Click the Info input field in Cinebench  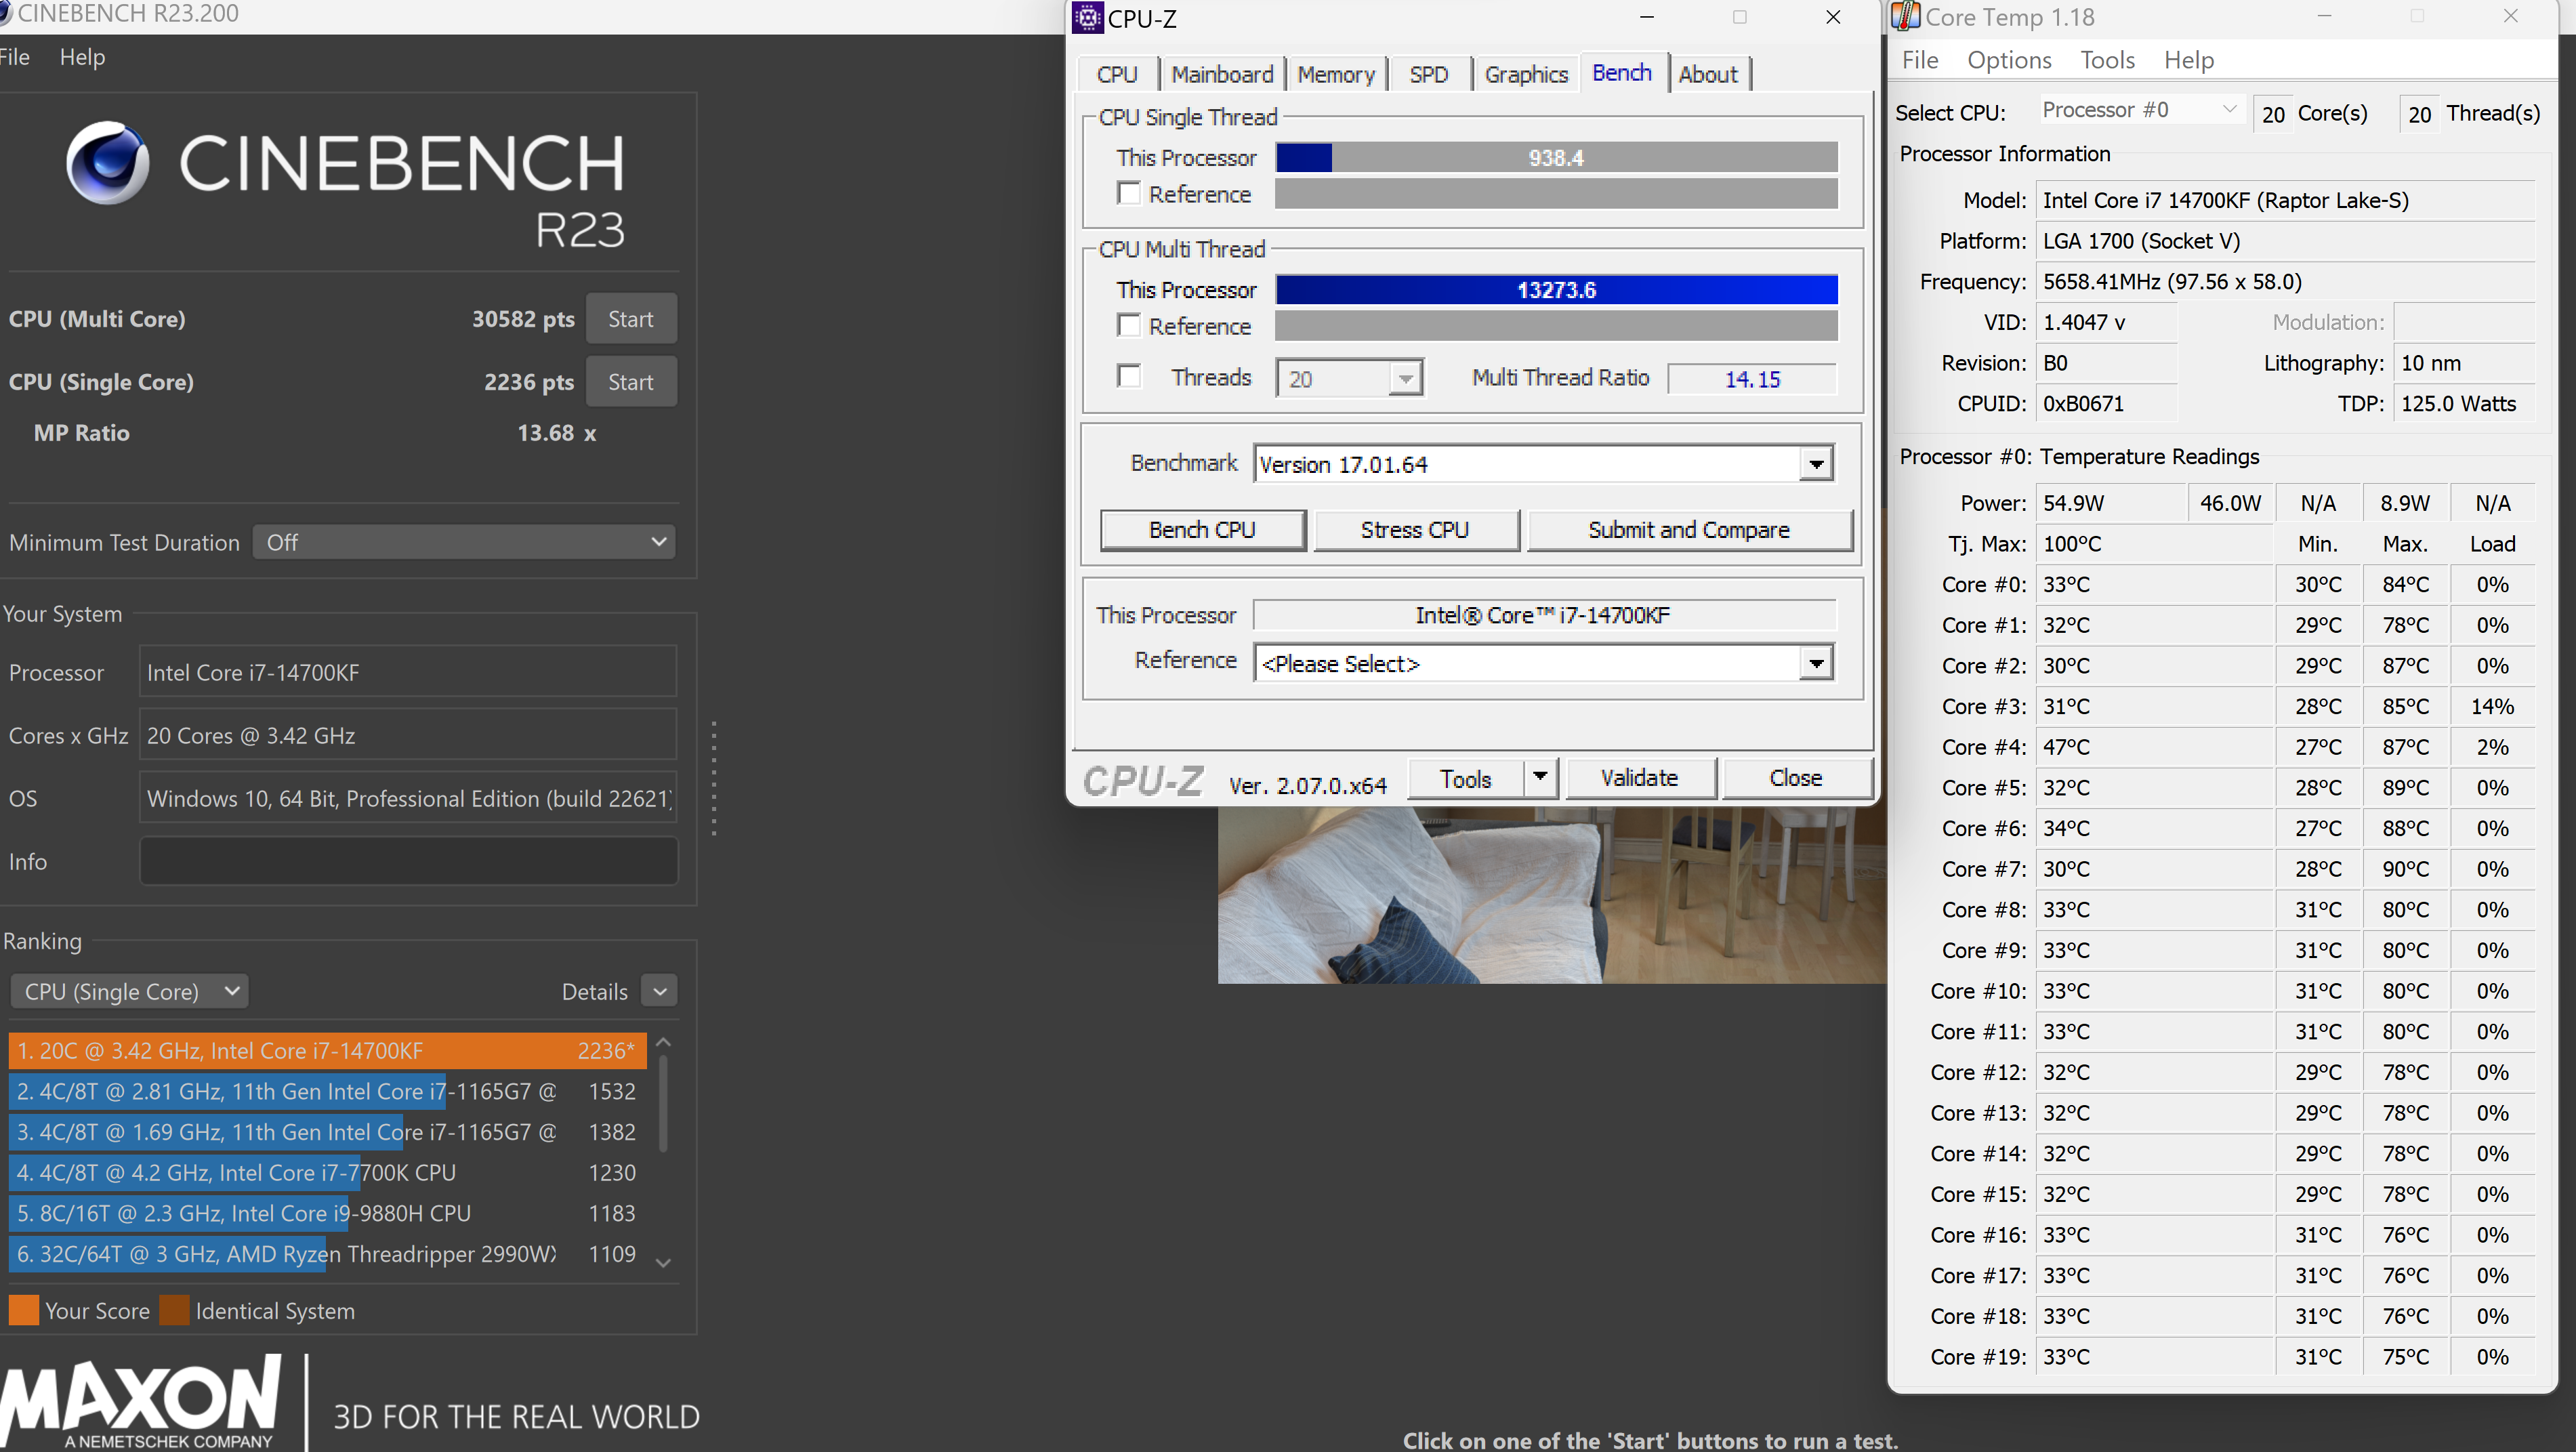point(408,861)
